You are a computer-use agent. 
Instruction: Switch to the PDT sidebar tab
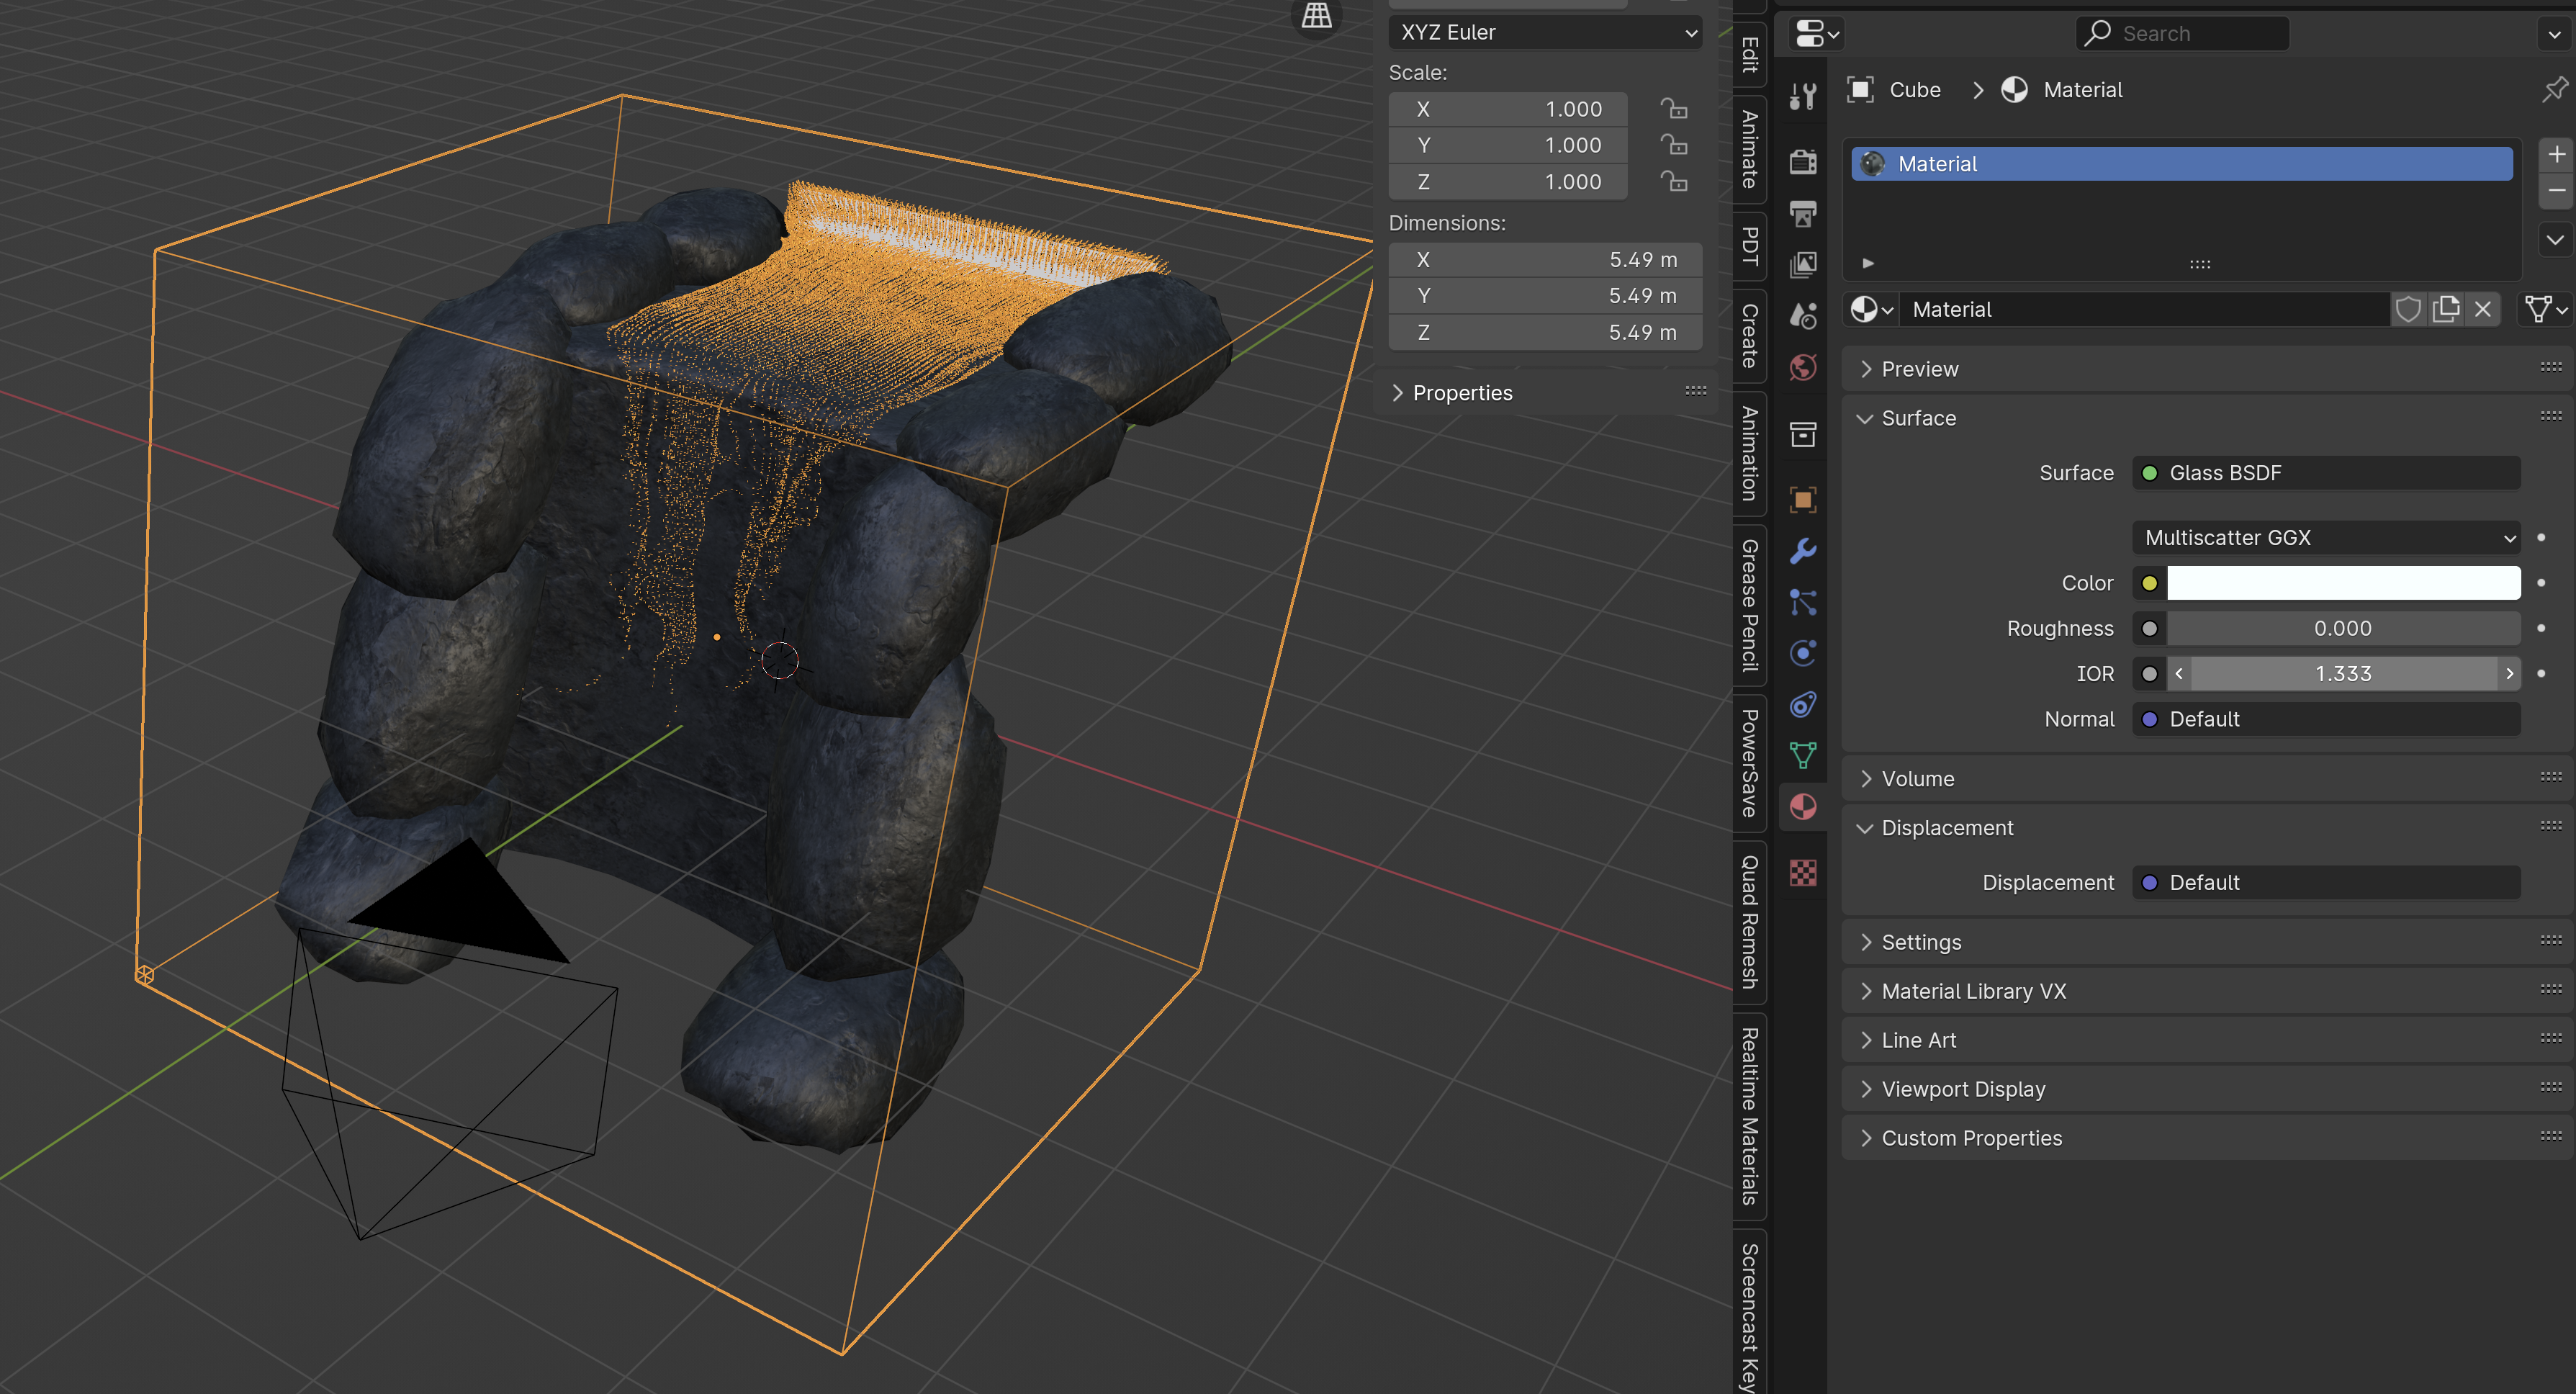pos(1749,246)
